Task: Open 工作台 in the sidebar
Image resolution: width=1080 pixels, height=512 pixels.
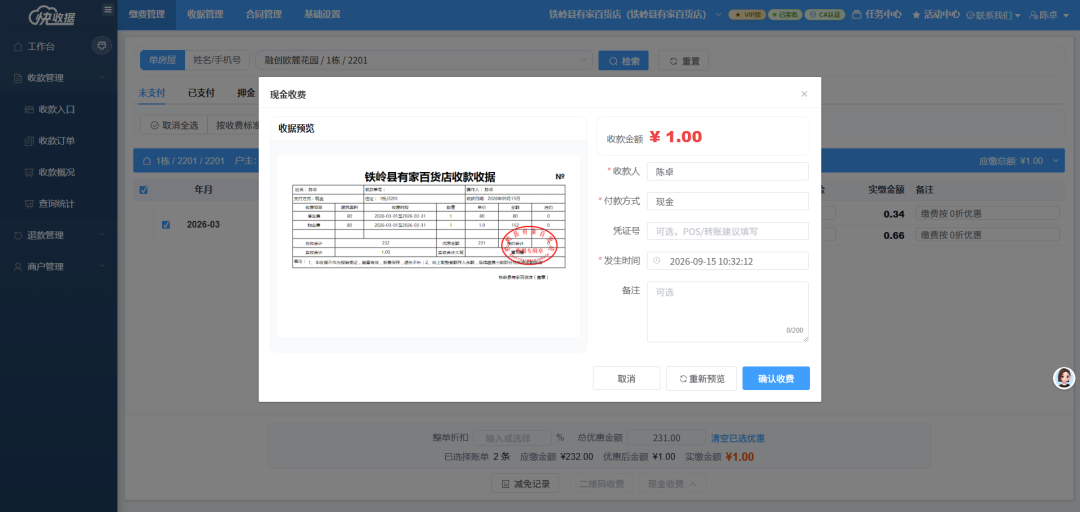Action: click(x=41, y=47)
